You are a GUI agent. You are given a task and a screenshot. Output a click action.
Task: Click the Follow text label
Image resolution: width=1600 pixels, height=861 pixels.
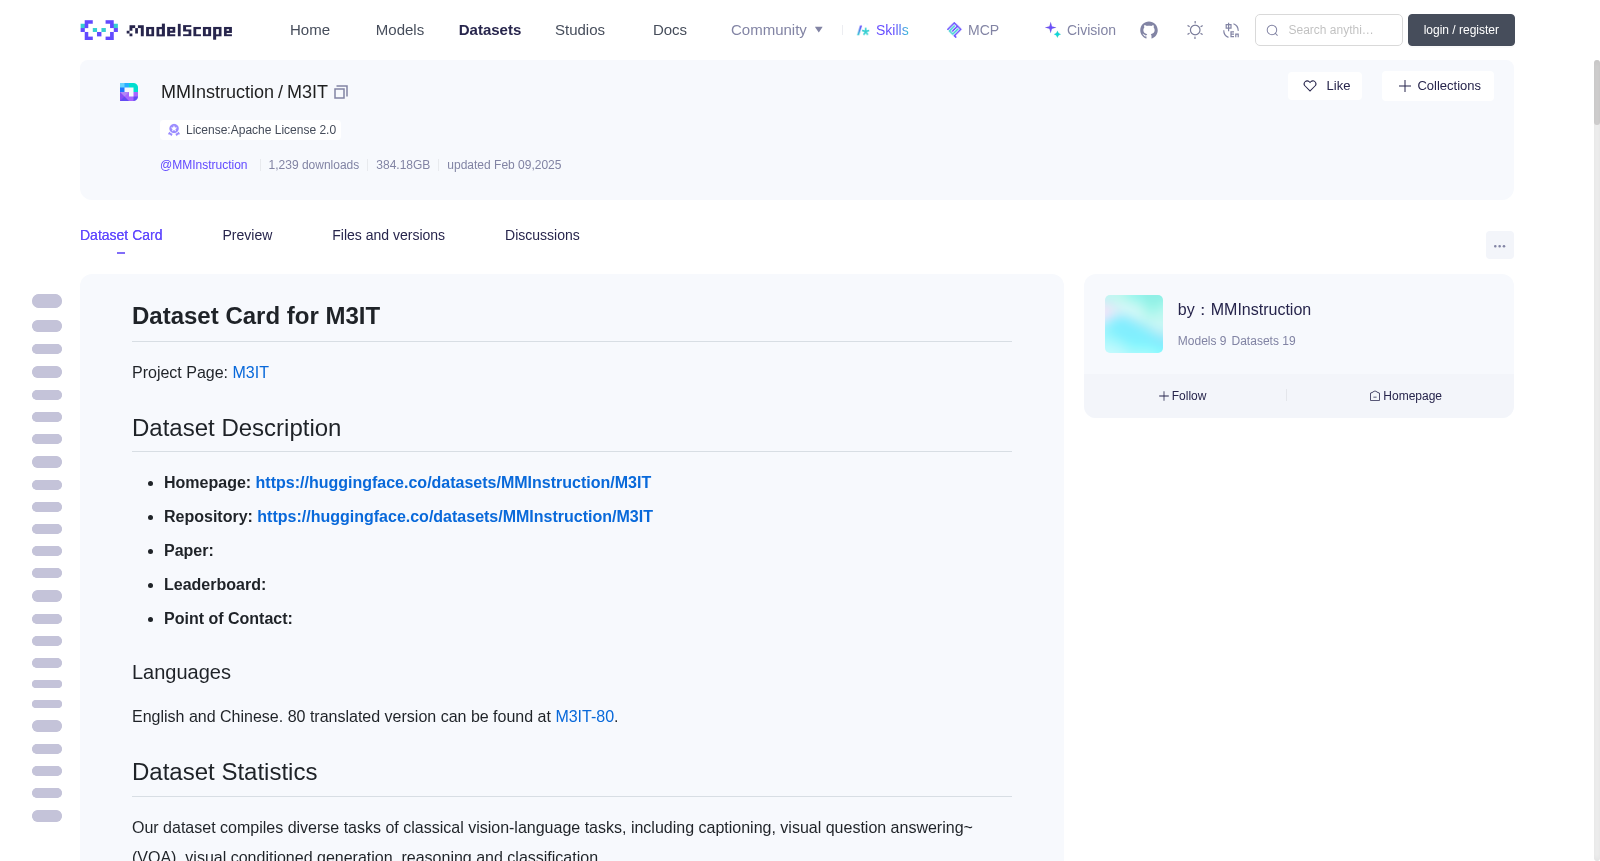point(1189,396)
